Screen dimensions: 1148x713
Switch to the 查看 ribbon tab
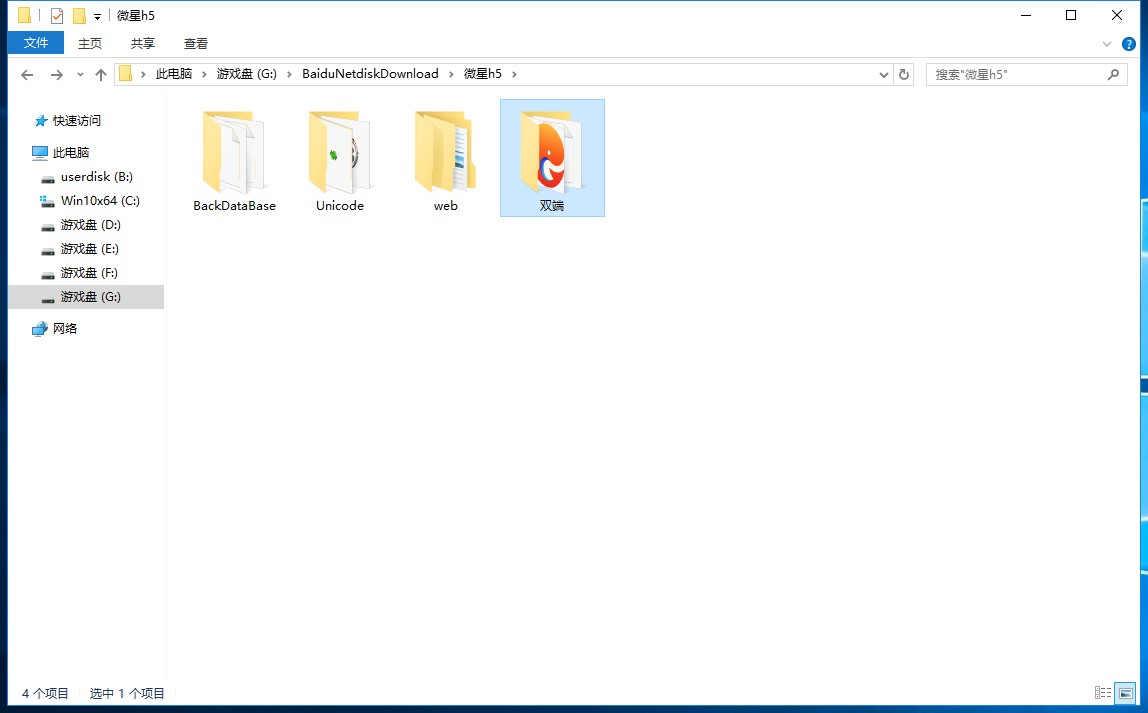click(x=196, y=43)
